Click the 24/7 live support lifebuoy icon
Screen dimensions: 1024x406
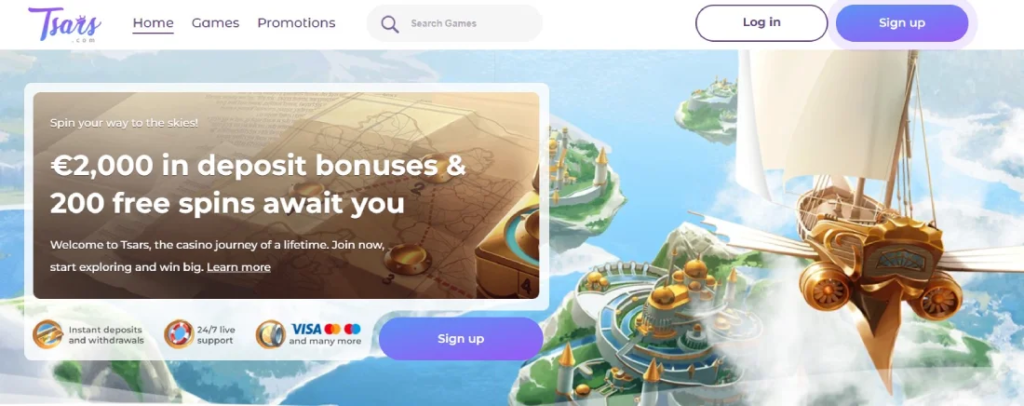point(178,334)
